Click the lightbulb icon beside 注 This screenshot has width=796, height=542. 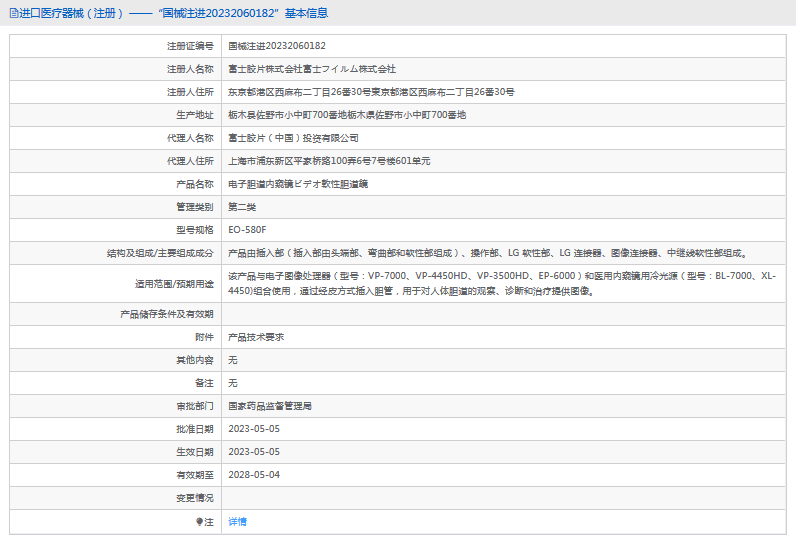tap(198, 522)
